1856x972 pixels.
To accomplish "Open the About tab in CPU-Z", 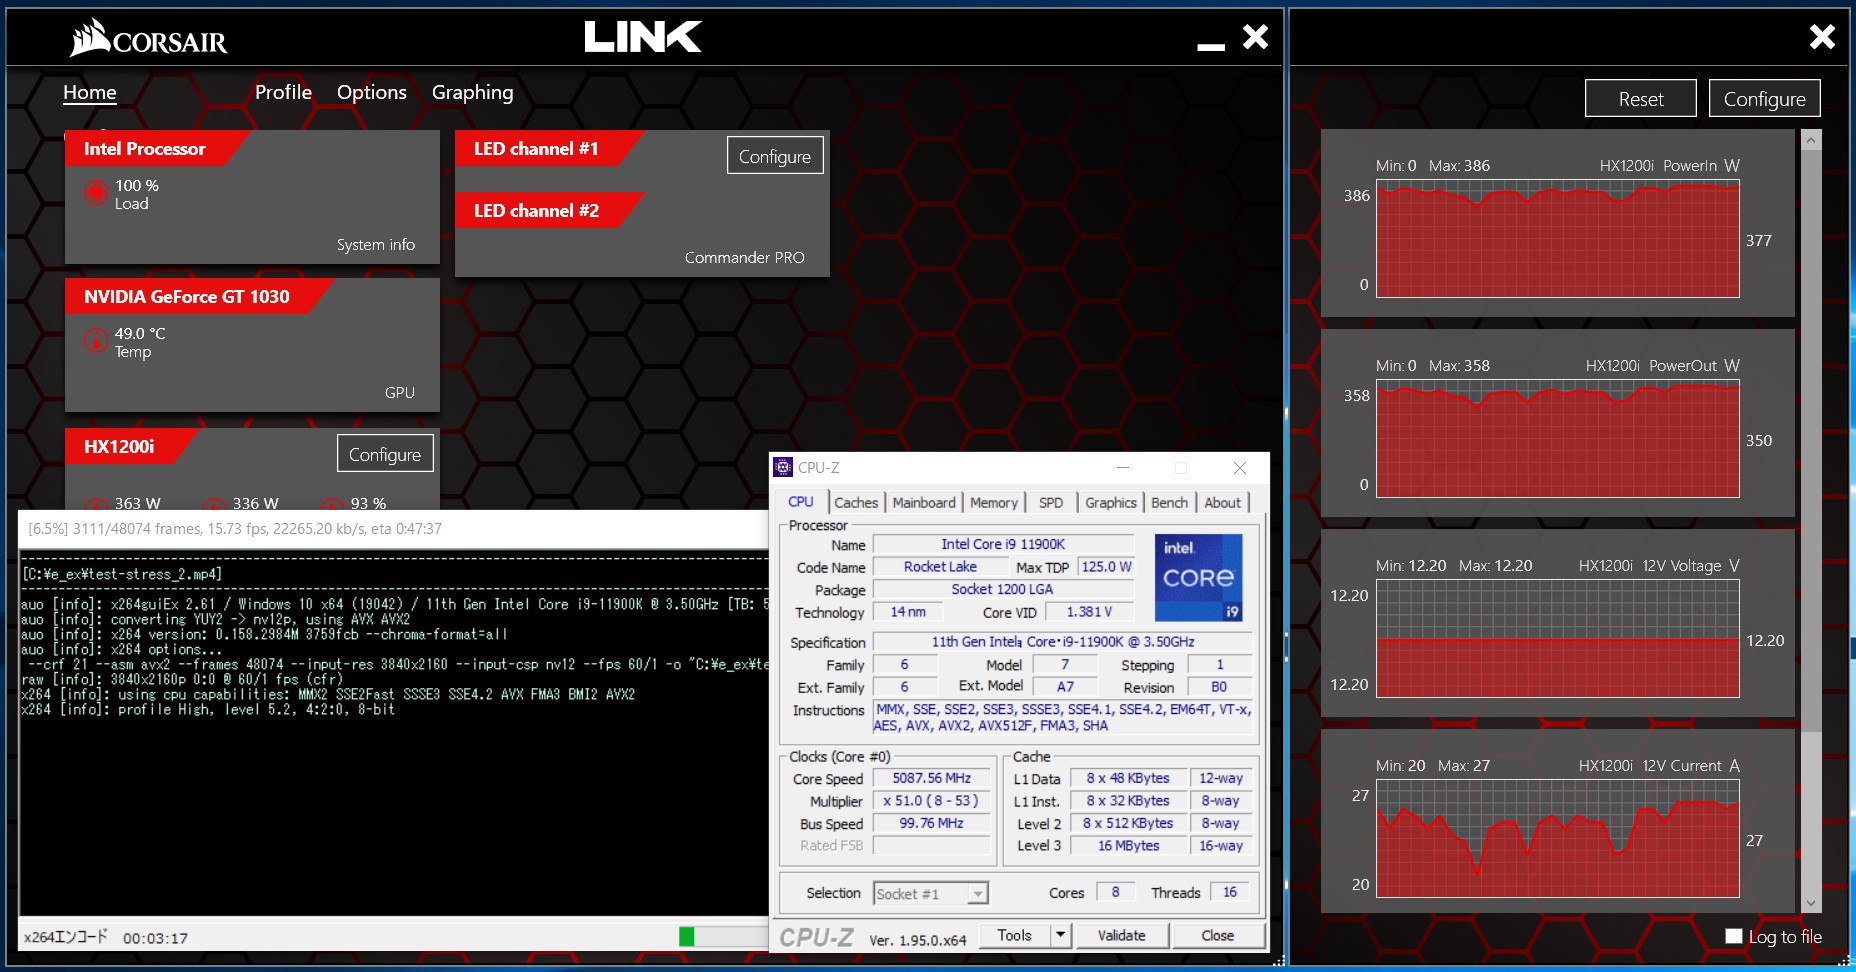I will click(x=1222, y=502).
